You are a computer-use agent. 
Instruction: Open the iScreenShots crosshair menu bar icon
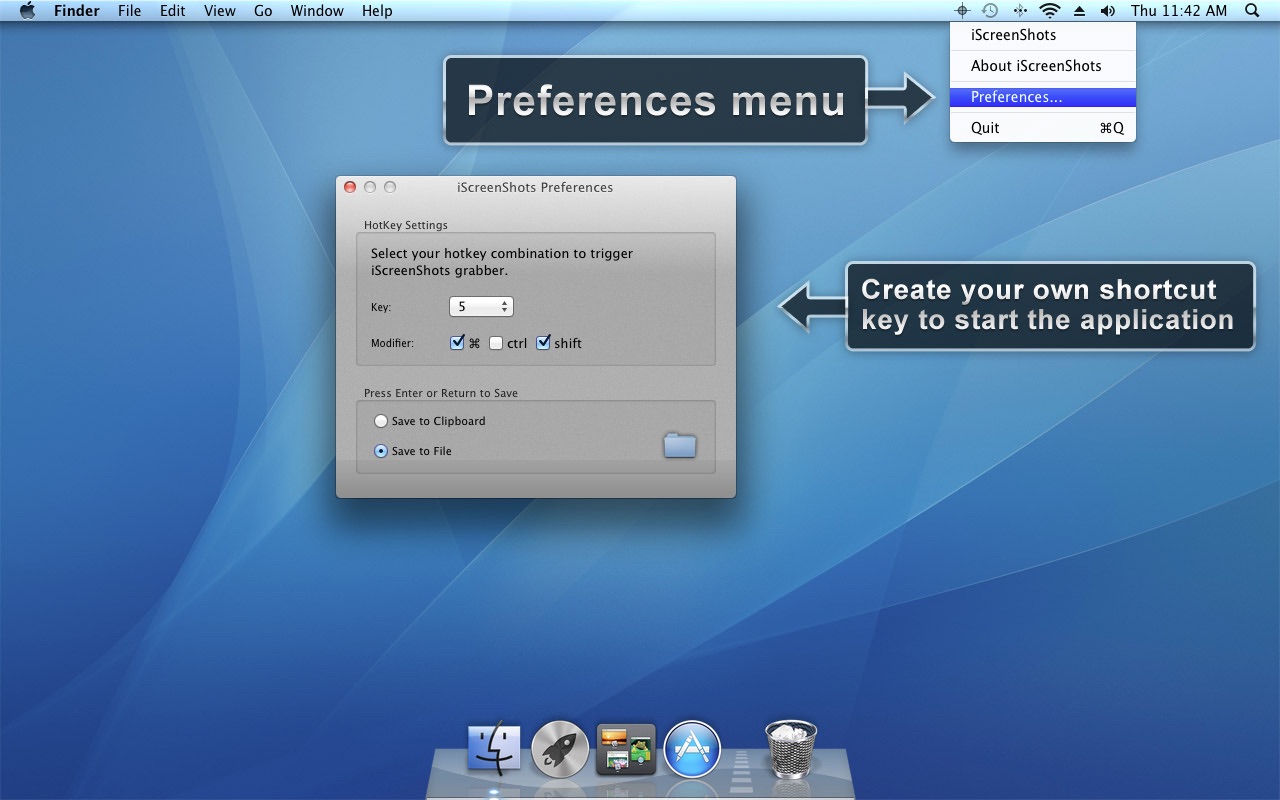point(962,11)
